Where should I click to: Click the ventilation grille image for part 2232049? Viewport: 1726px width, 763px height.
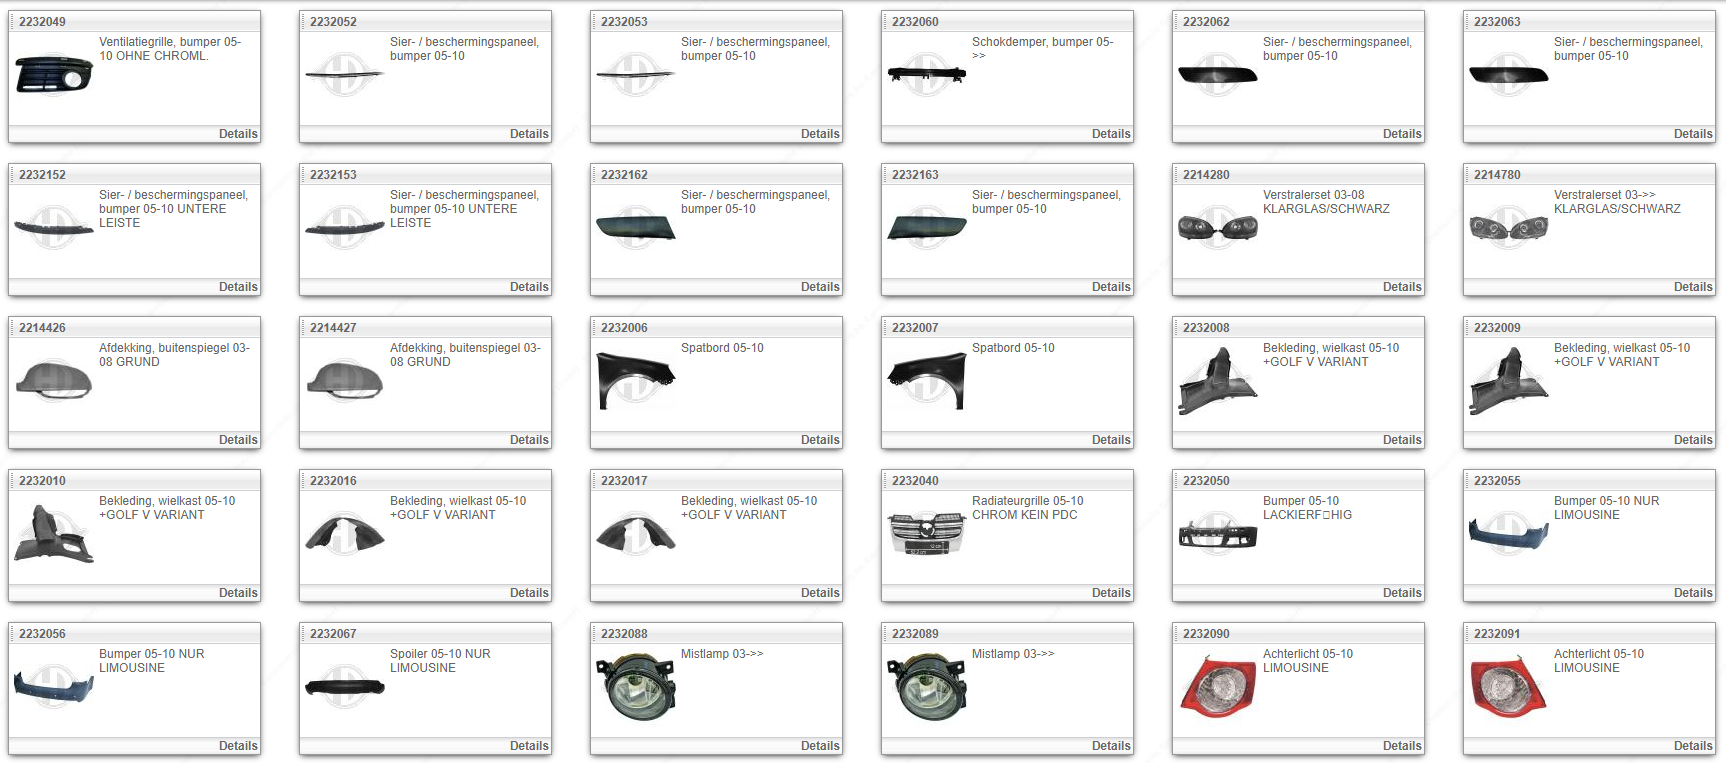click(x=54, y=74)
